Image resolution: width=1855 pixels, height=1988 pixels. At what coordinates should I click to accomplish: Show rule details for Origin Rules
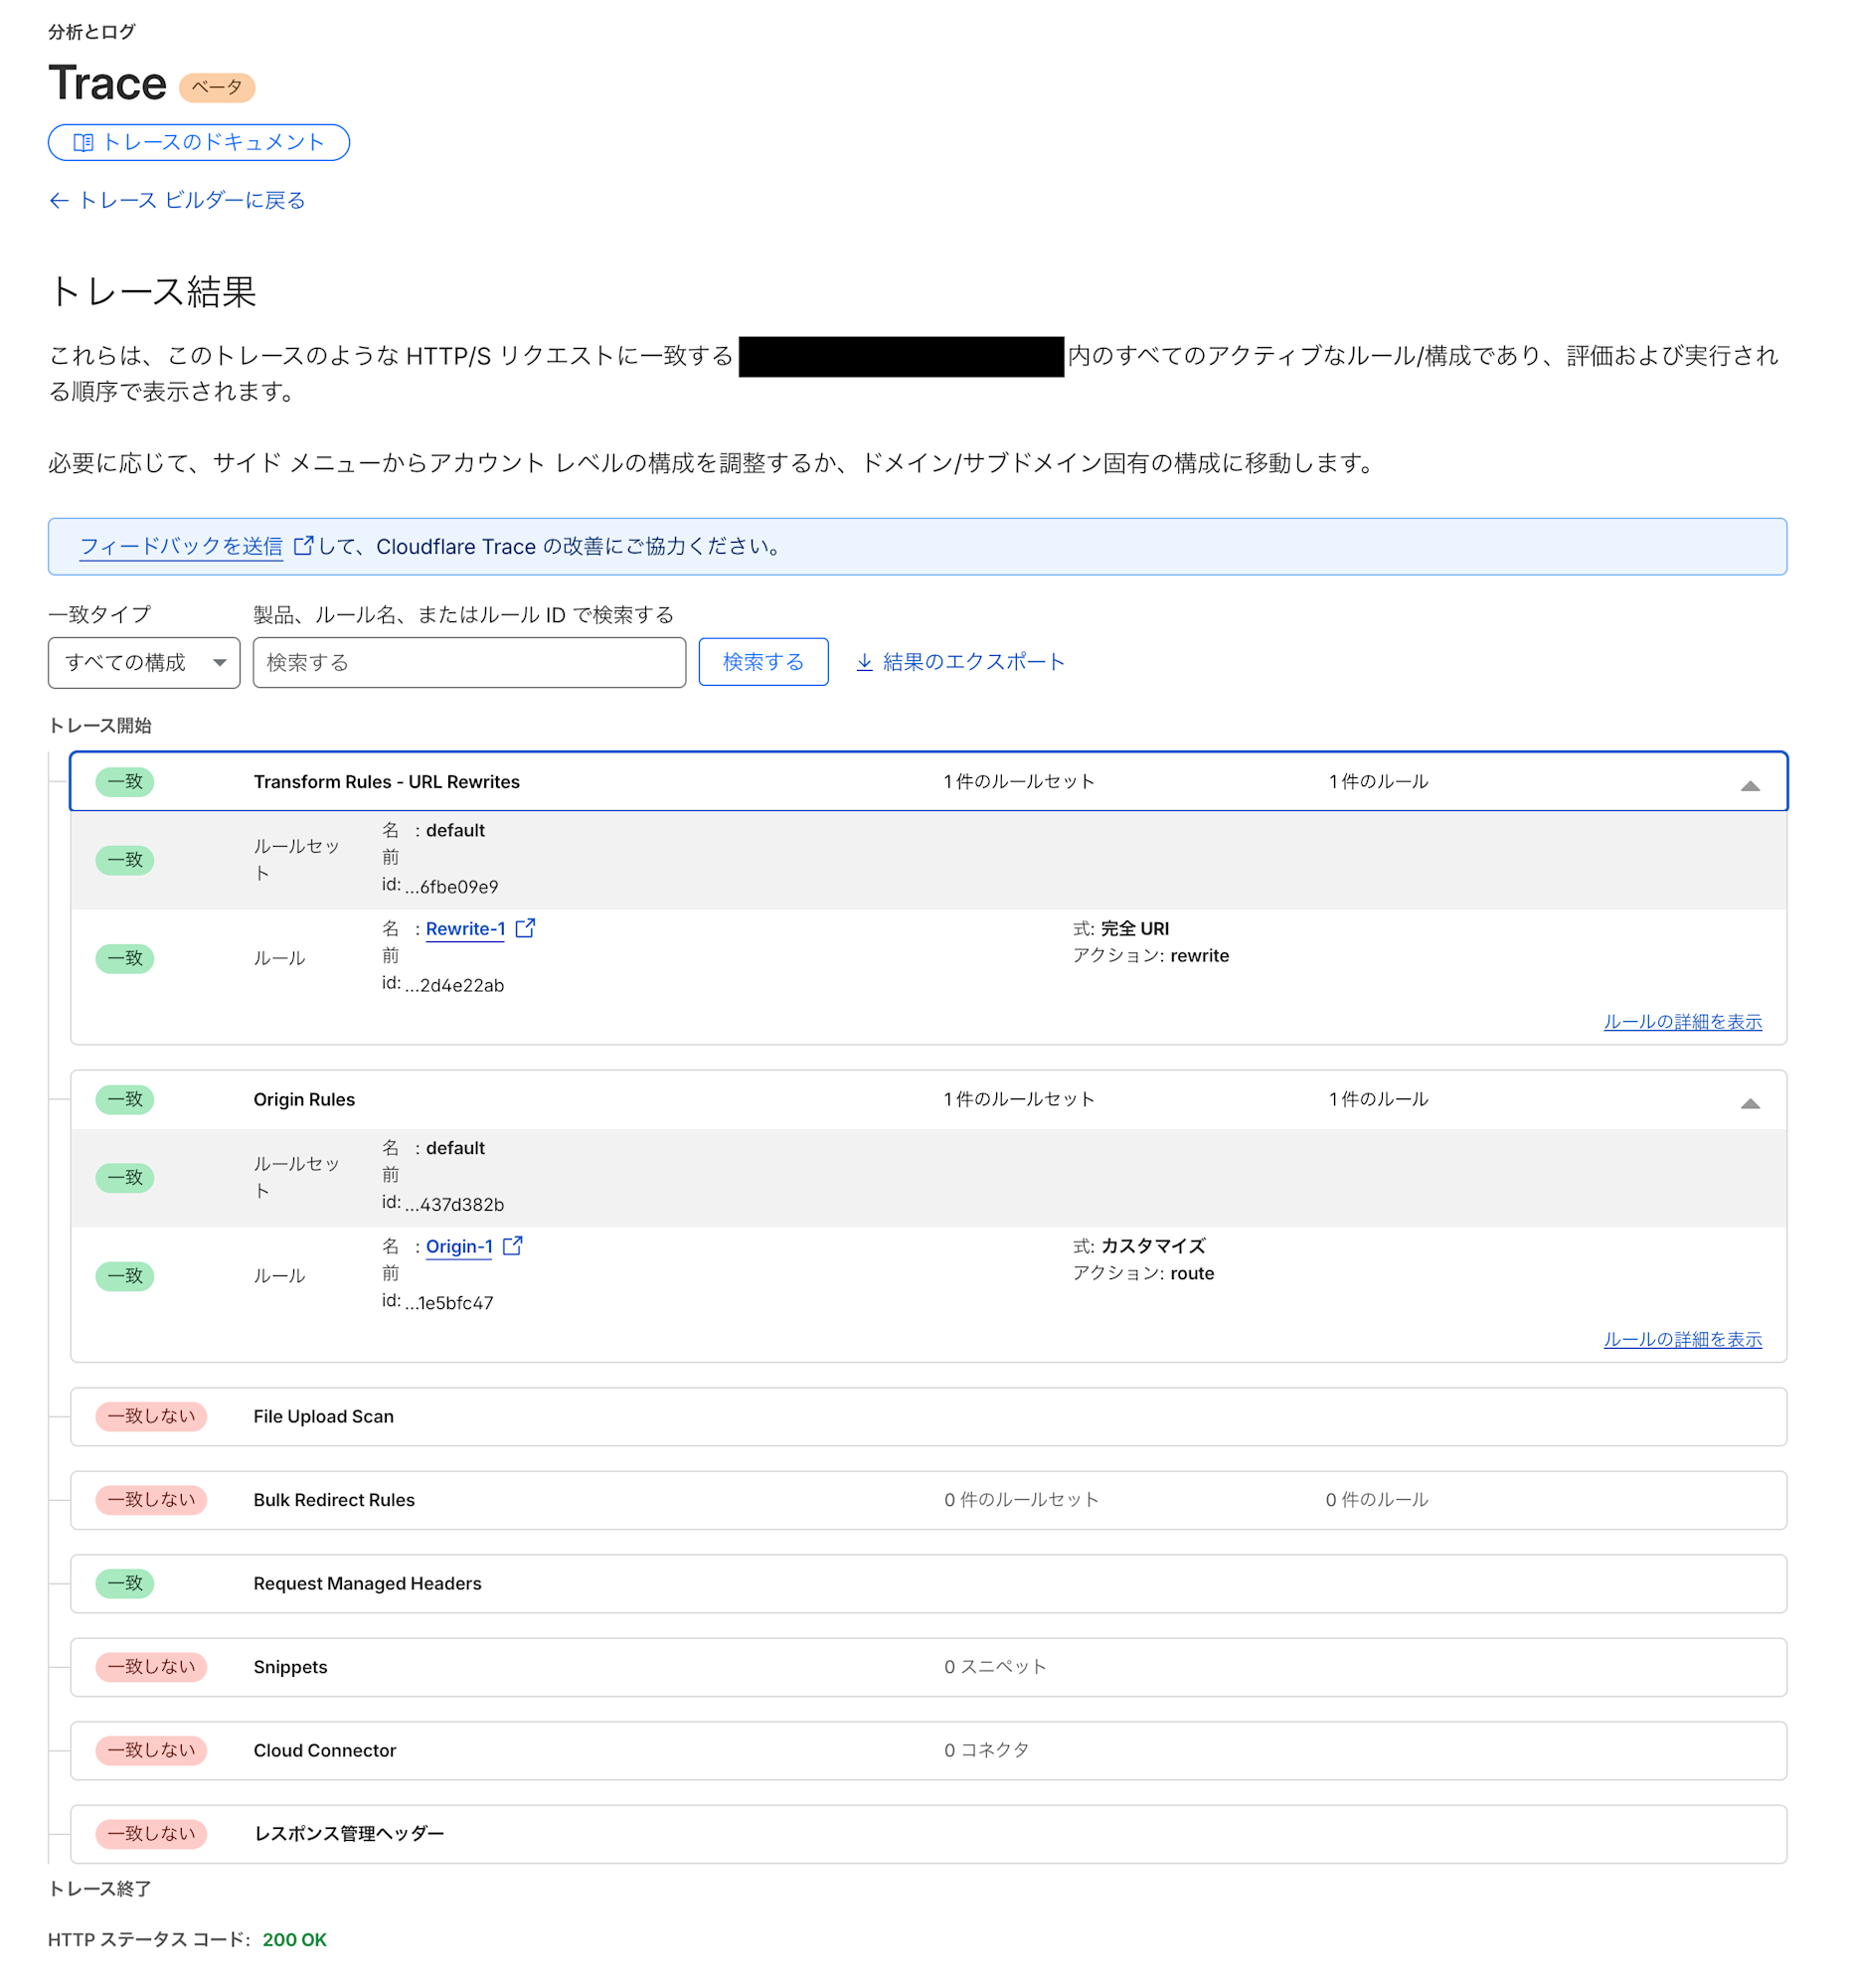point(1681,1340)
